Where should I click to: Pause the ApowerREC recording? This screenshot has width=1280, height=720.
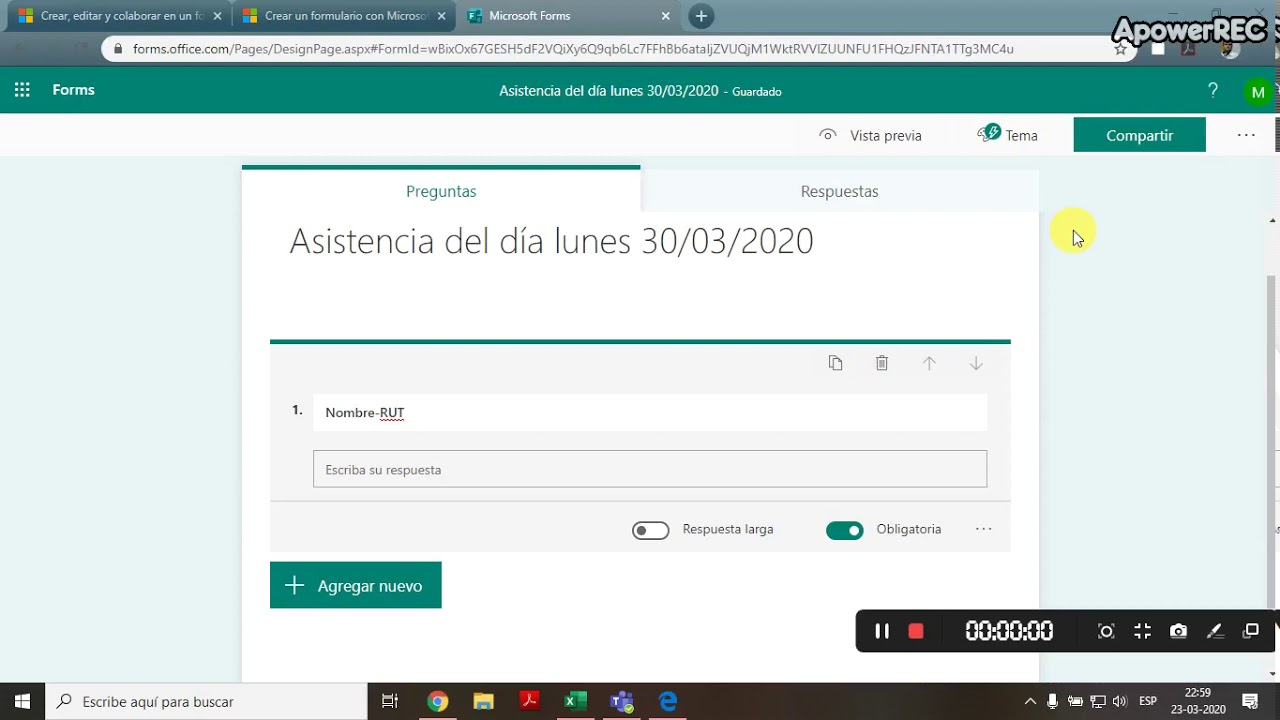[882, 631]
